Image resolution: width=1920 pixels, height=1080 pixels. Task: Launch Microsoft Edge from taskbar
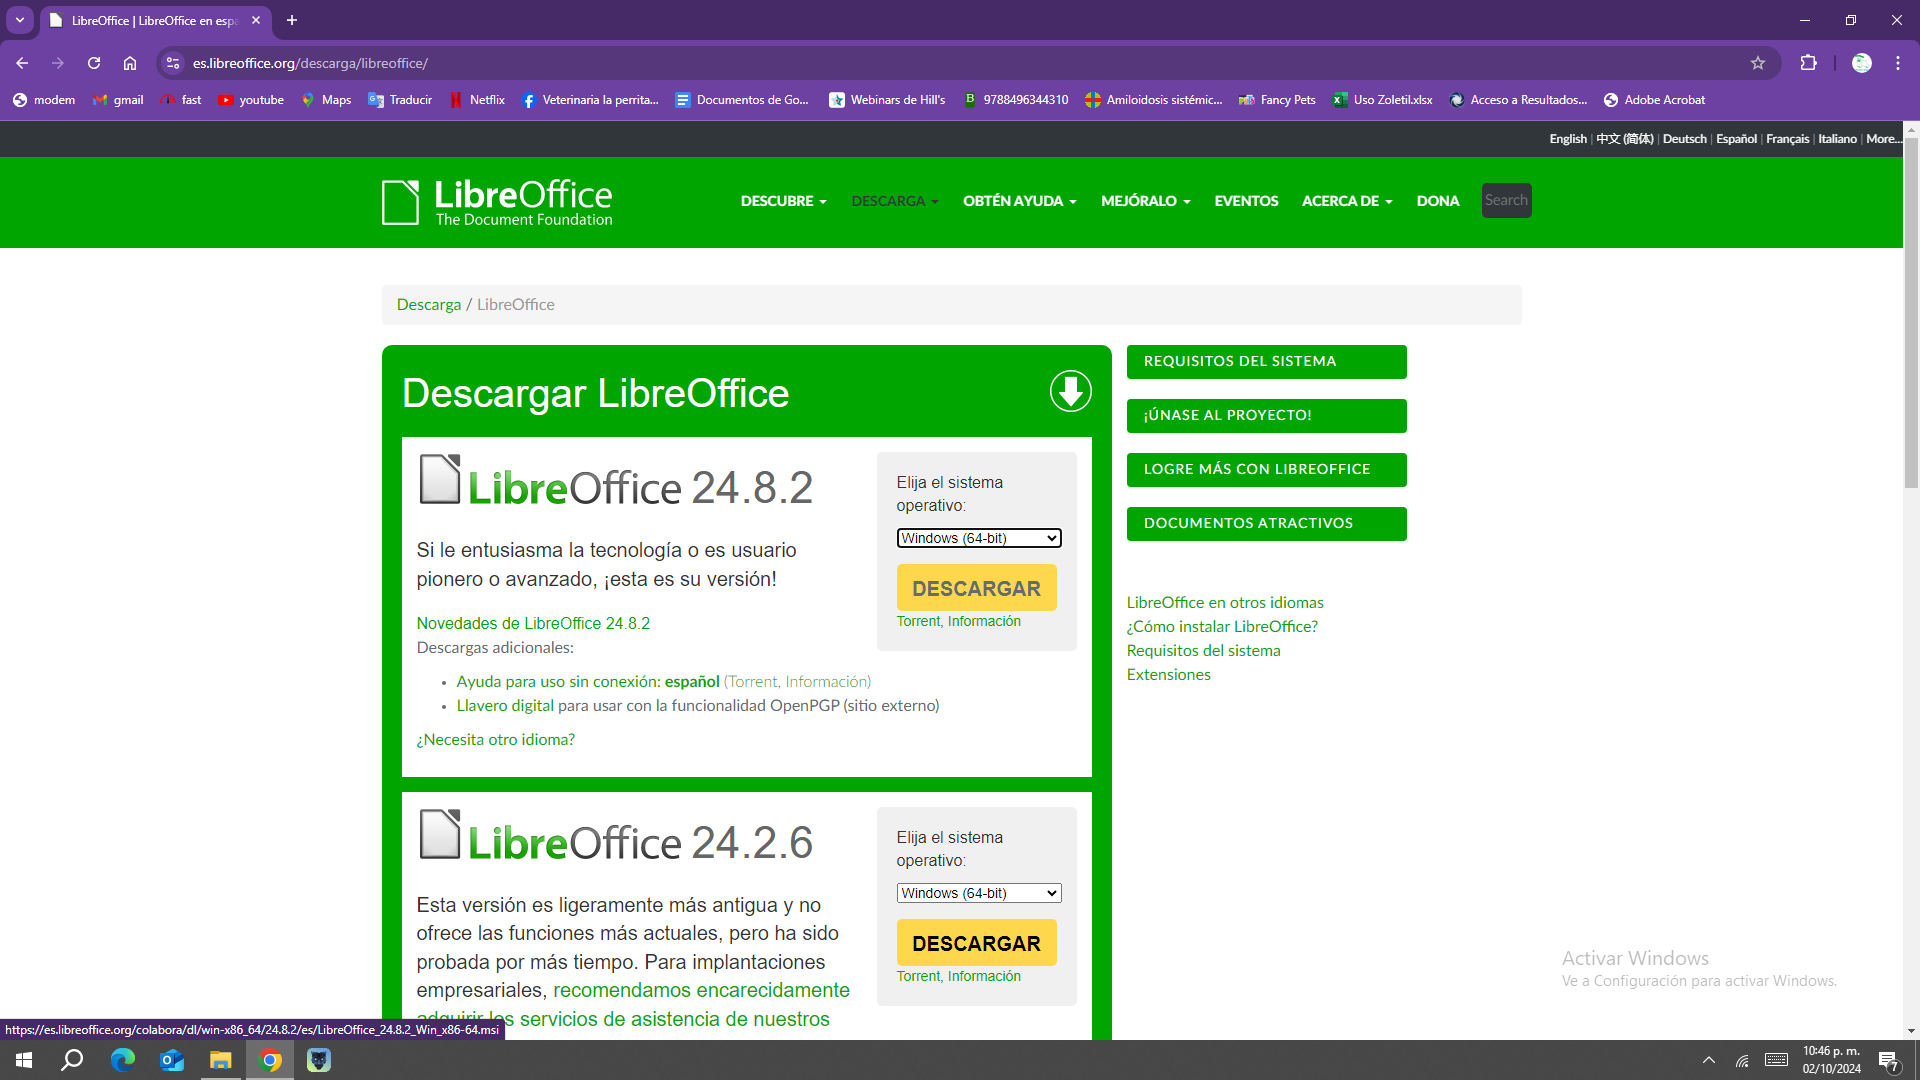tap(122, 1060)
